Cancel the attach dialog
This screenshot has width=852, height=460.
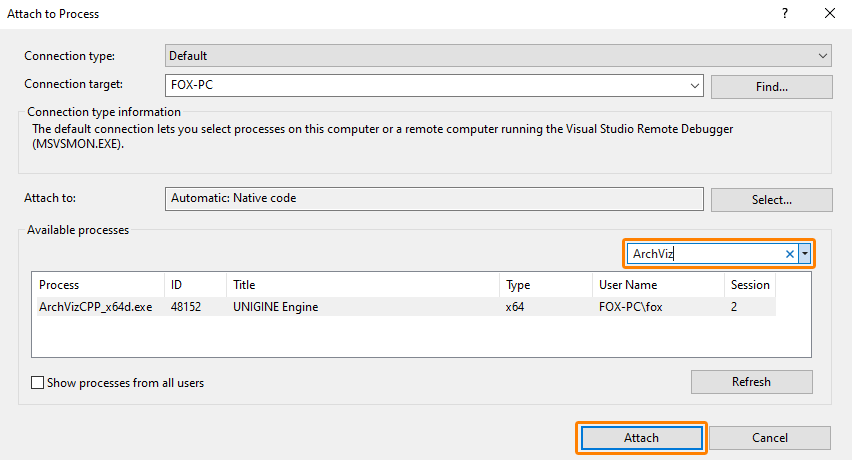[770, 438]
